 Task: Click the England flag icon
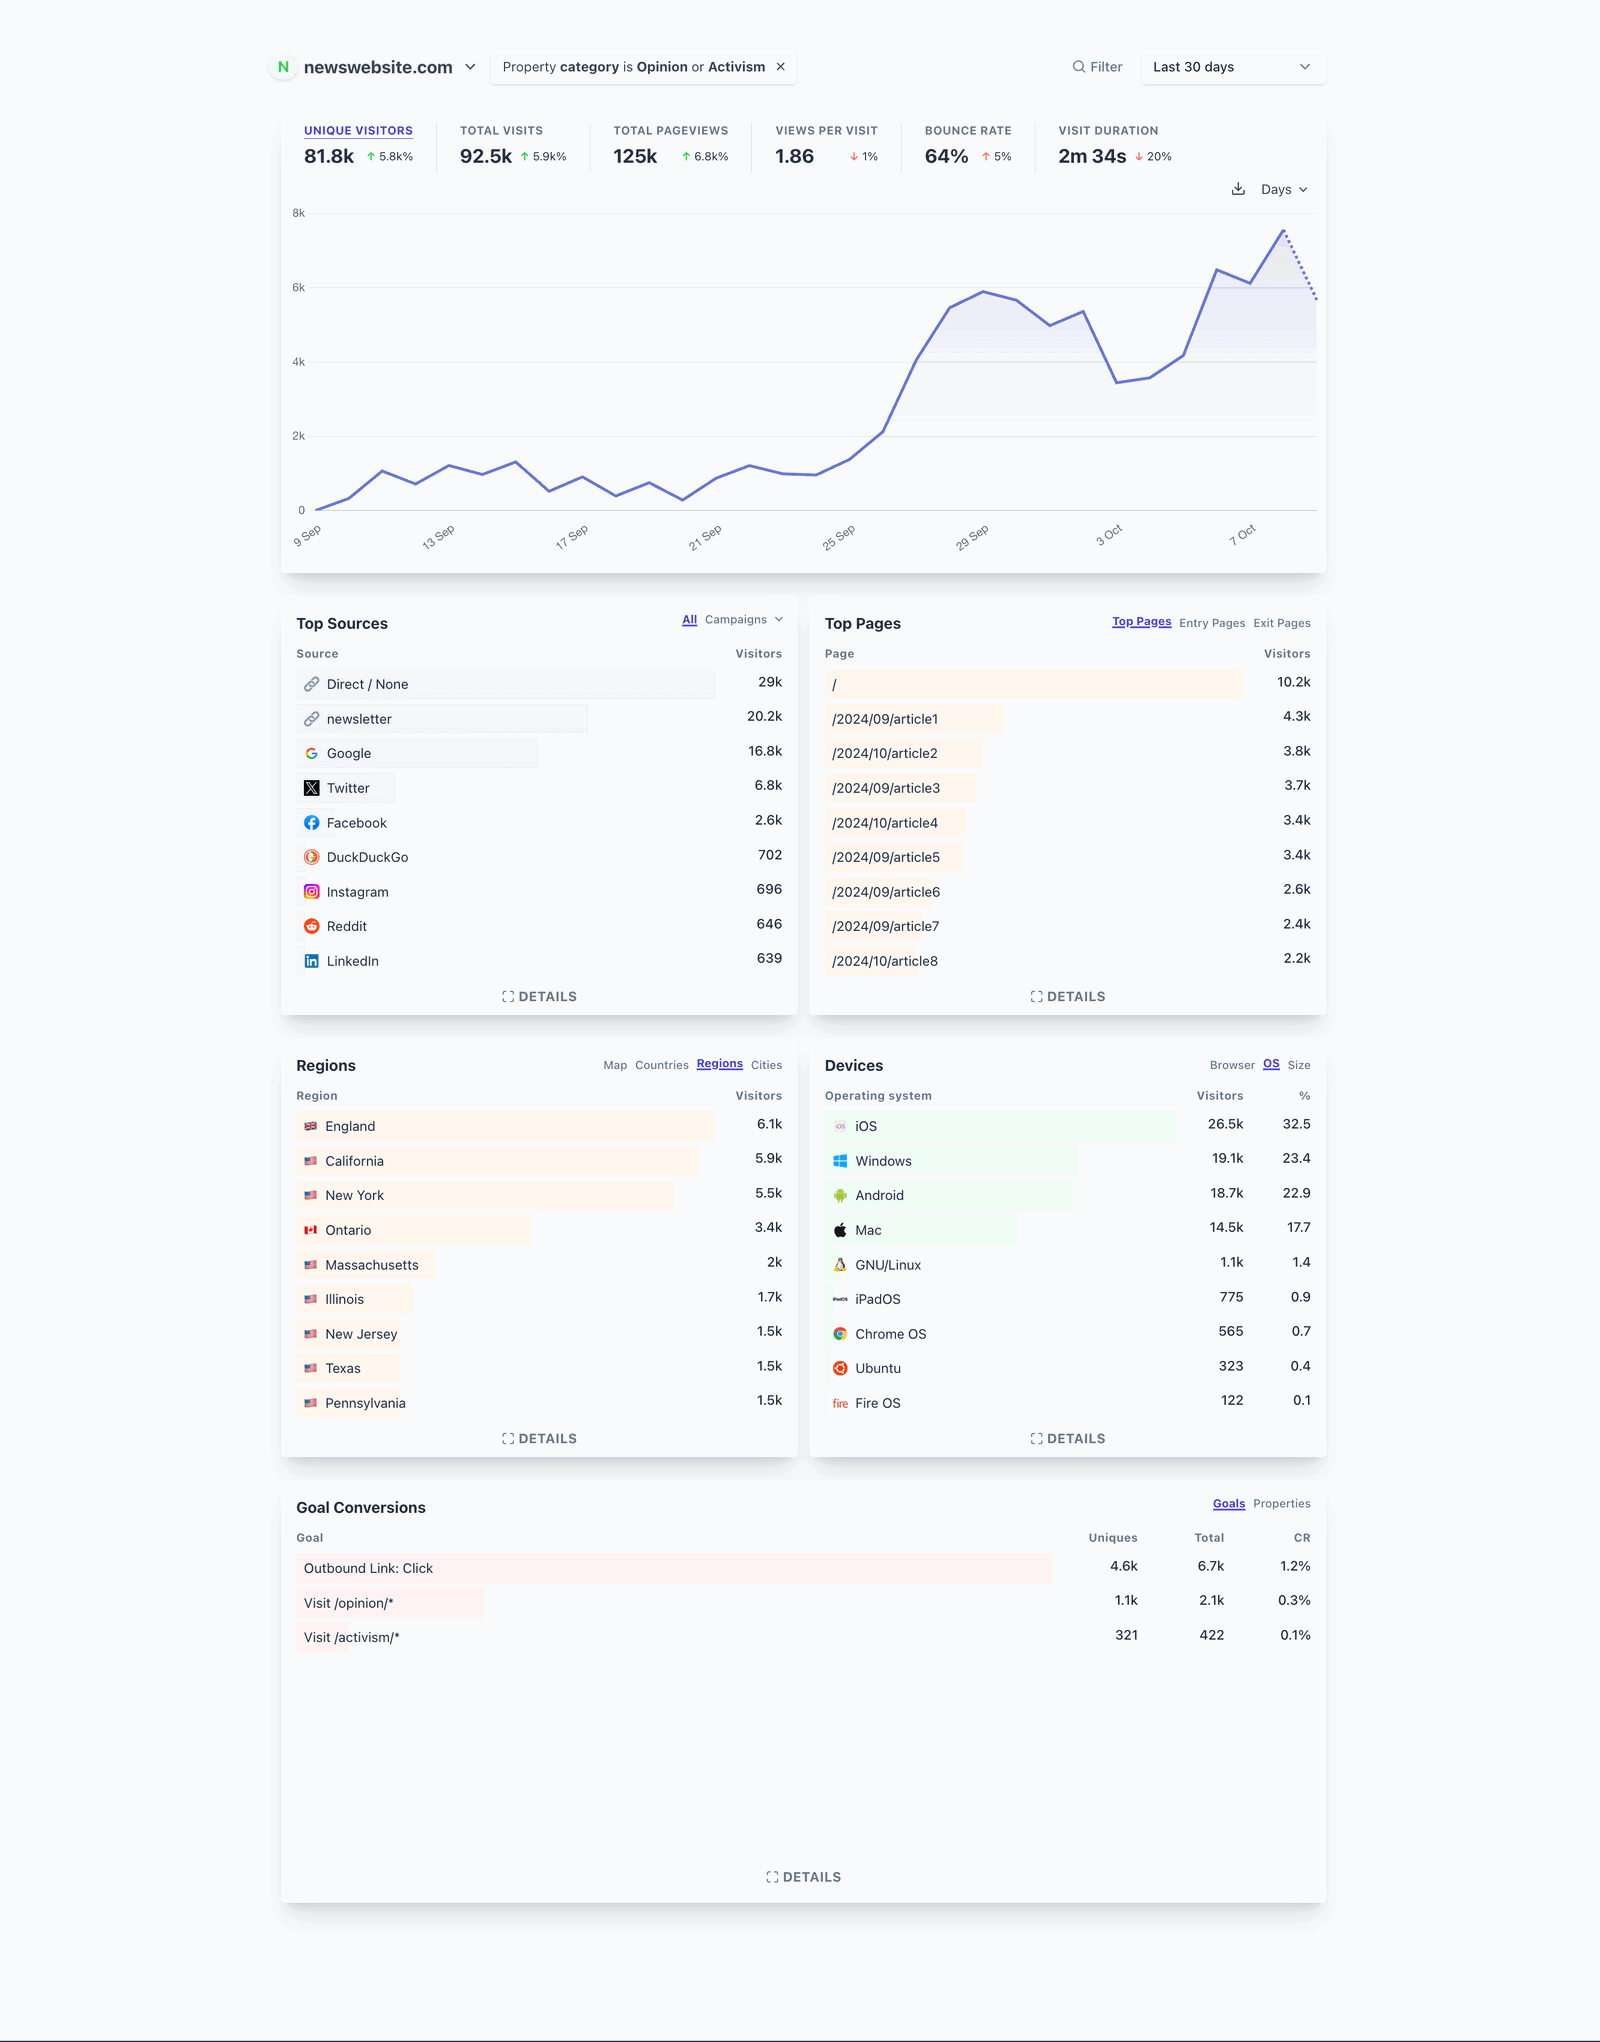point(311,1126)
